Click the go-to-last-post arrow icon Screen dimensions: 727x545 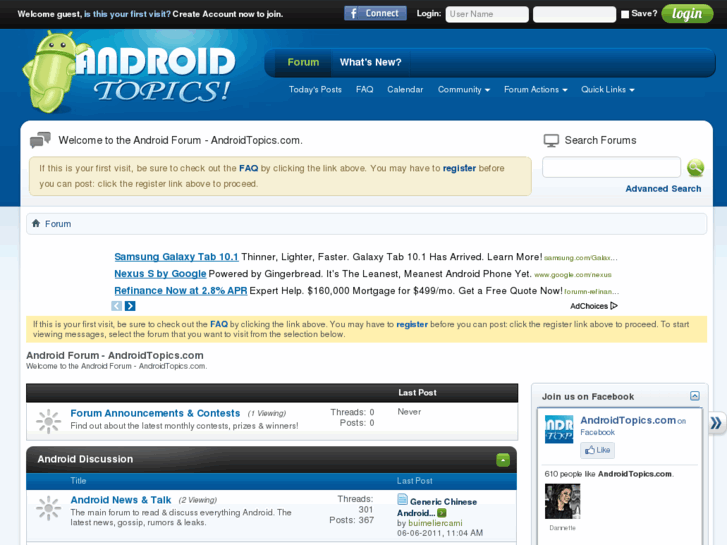click(442, 513)
